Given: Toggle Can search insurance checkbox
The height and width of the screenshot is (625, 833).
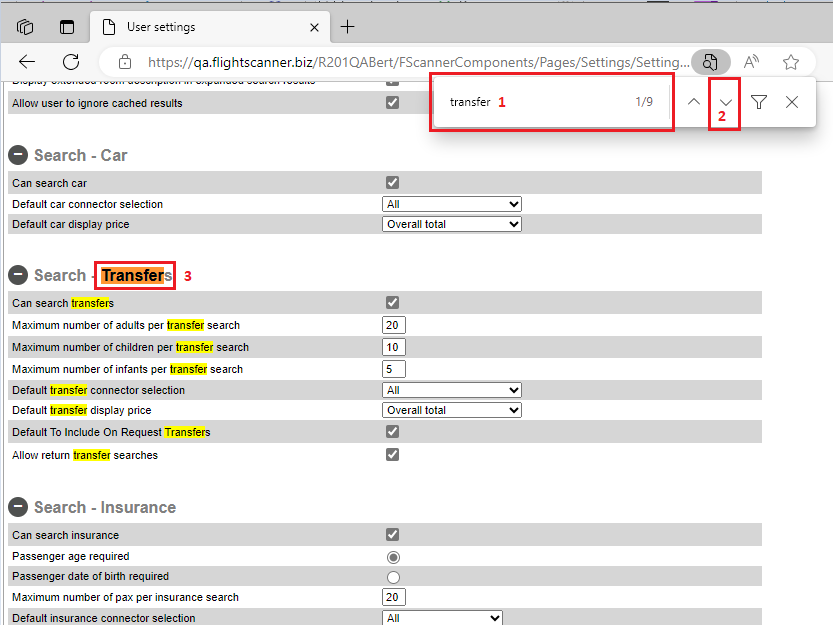Looking at the screenshot, I should (393, 534).
